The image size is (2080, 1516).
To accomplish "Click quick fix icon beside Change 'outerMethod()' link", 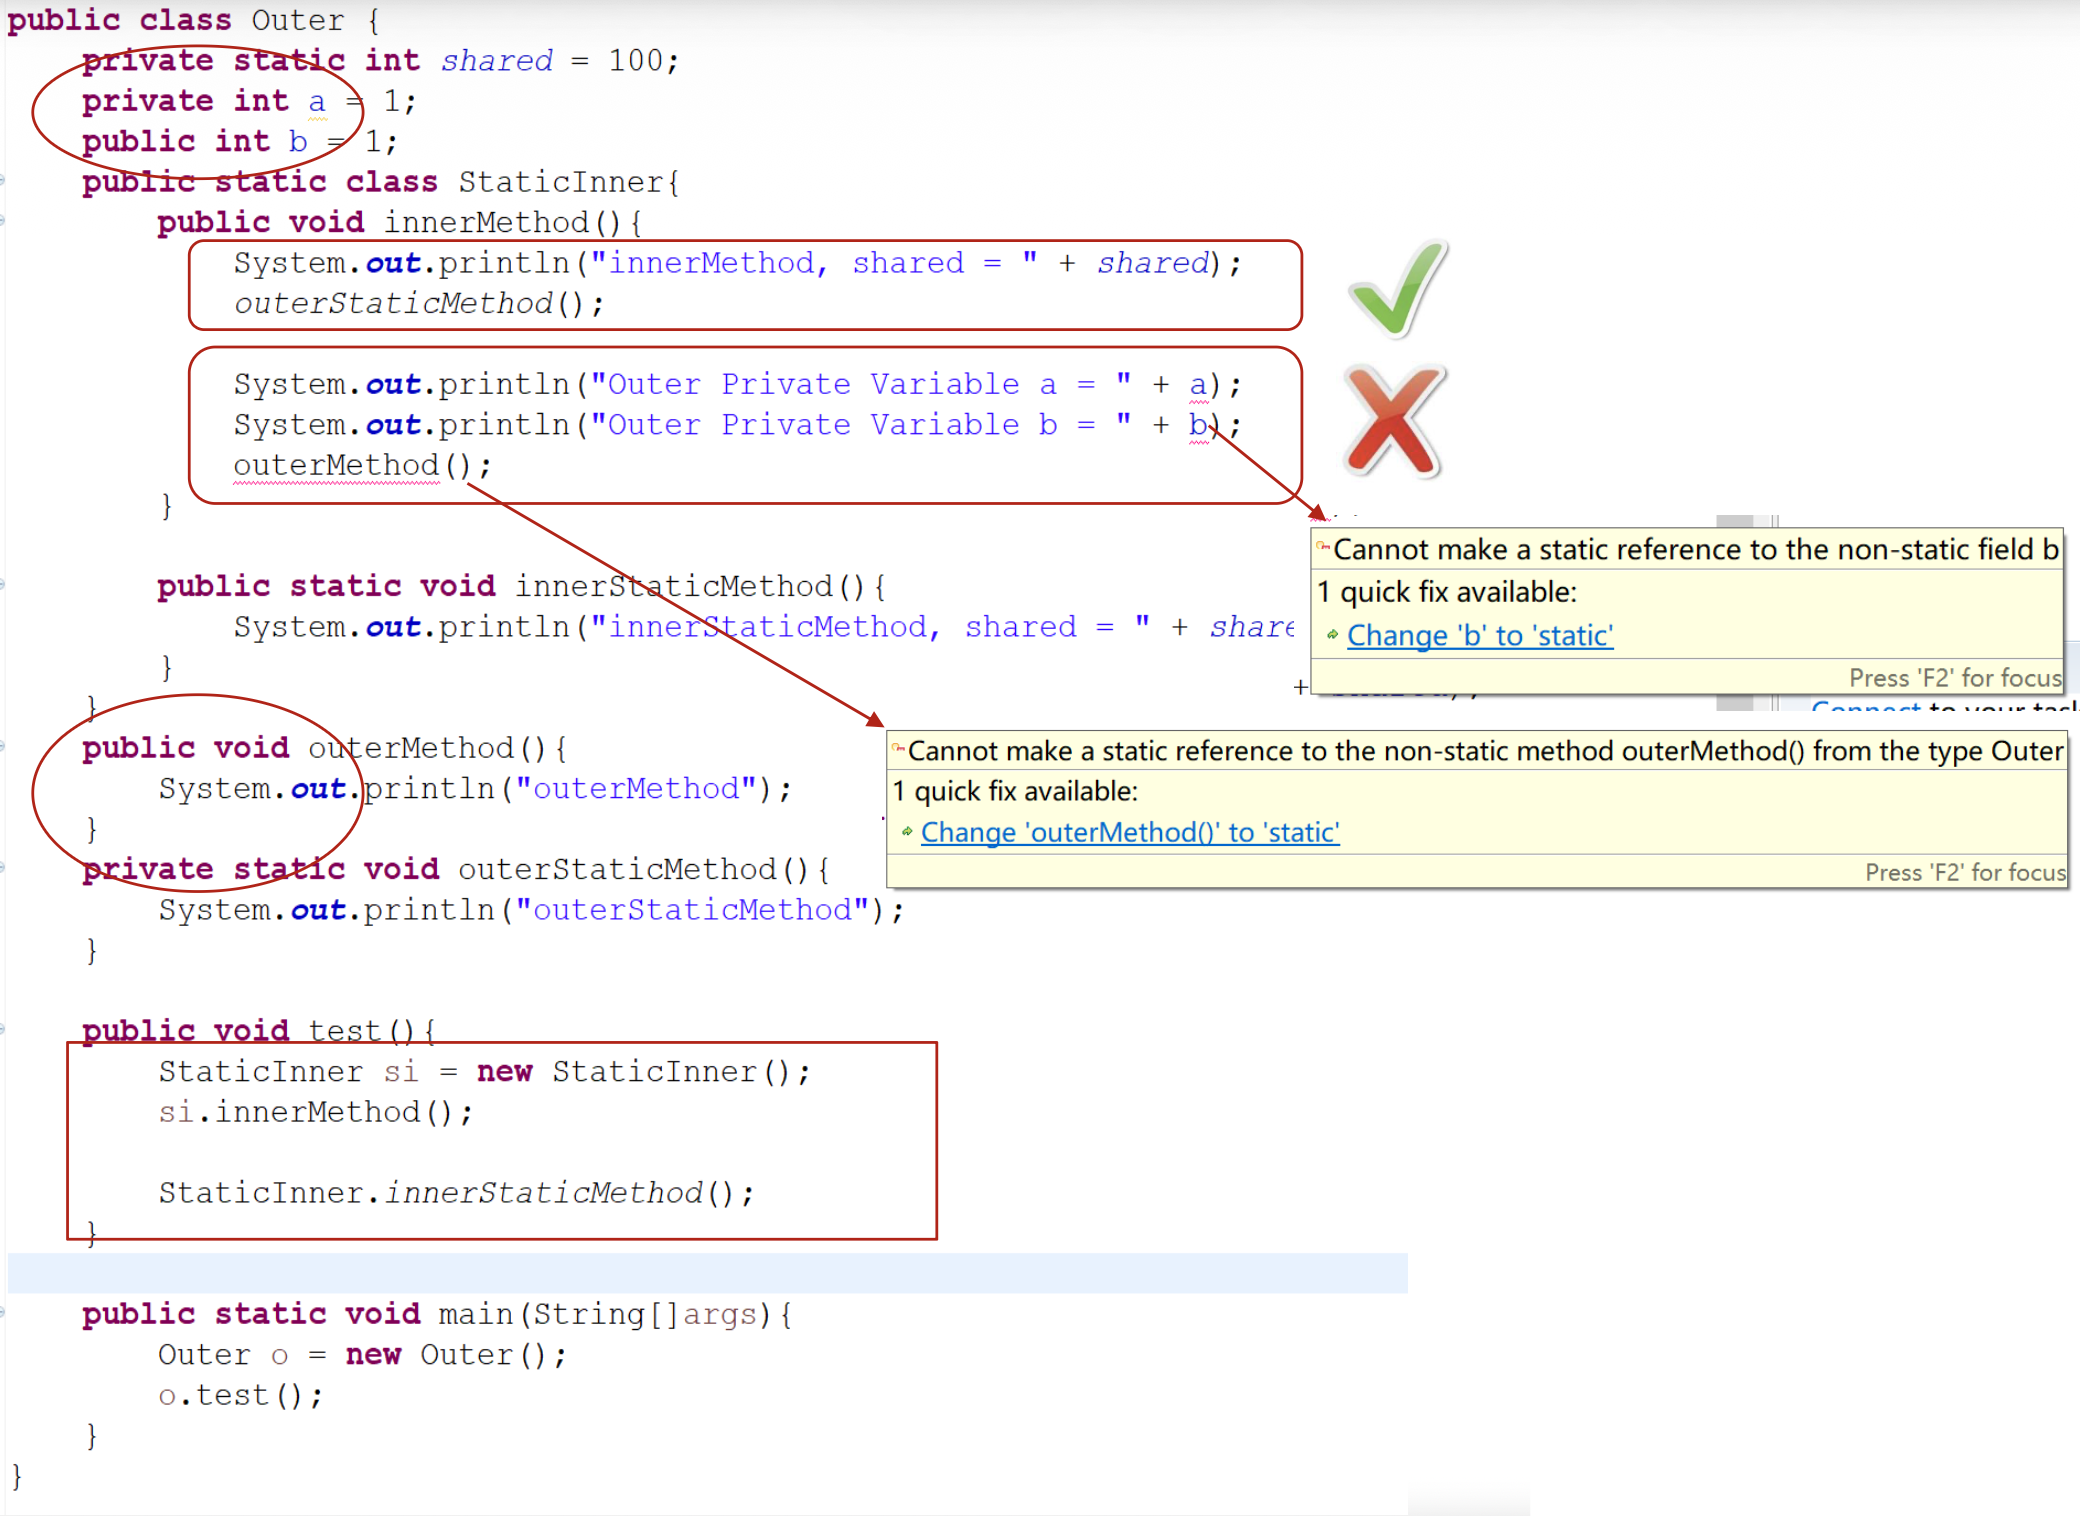I will [x=906, y=832].
